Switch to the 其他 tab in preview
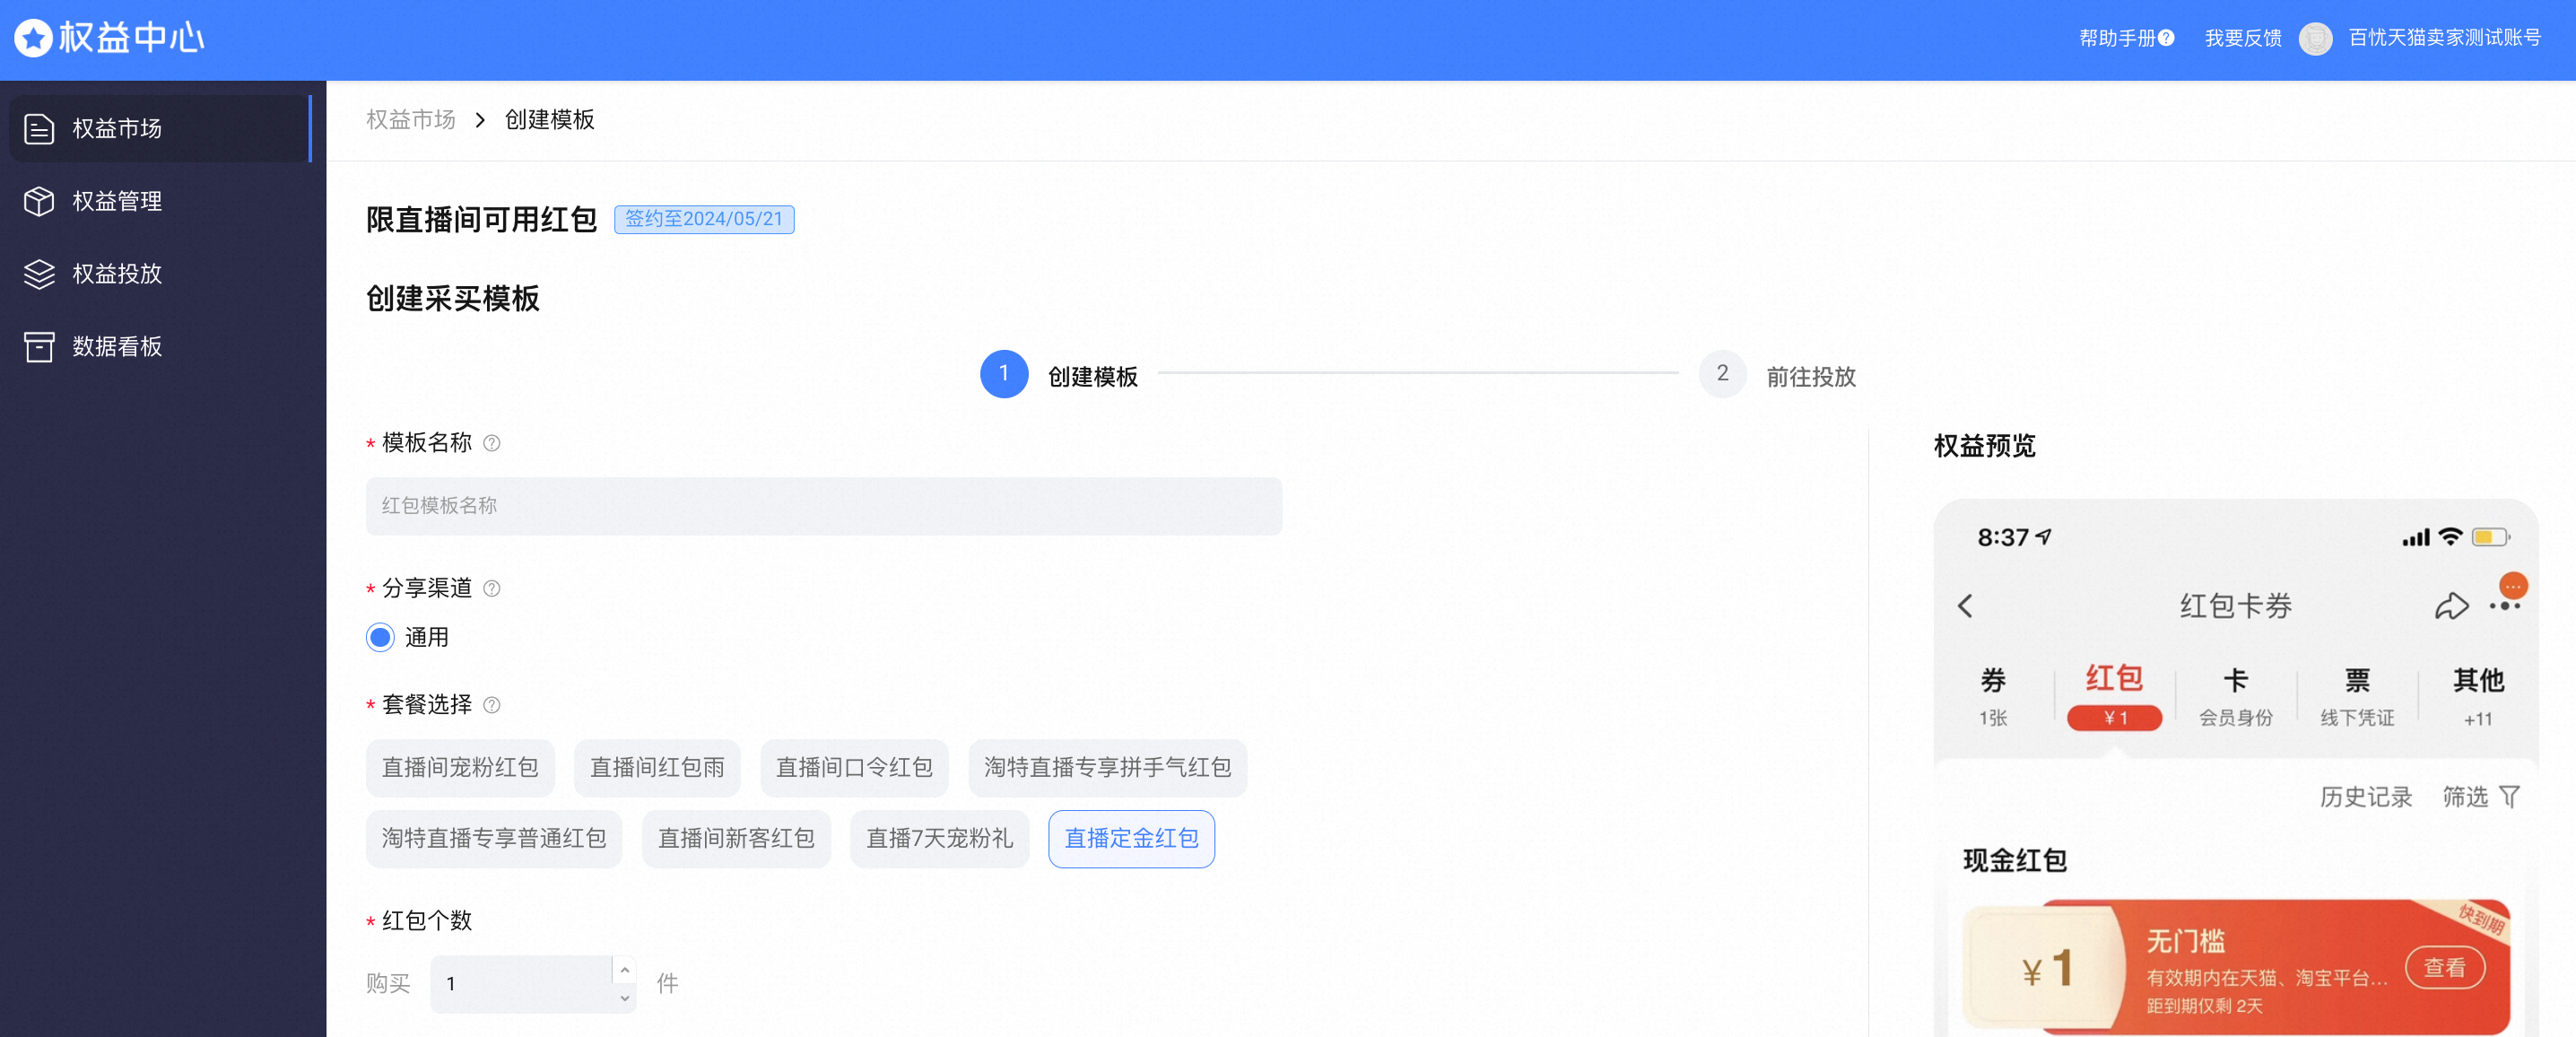 [2478, 696]
